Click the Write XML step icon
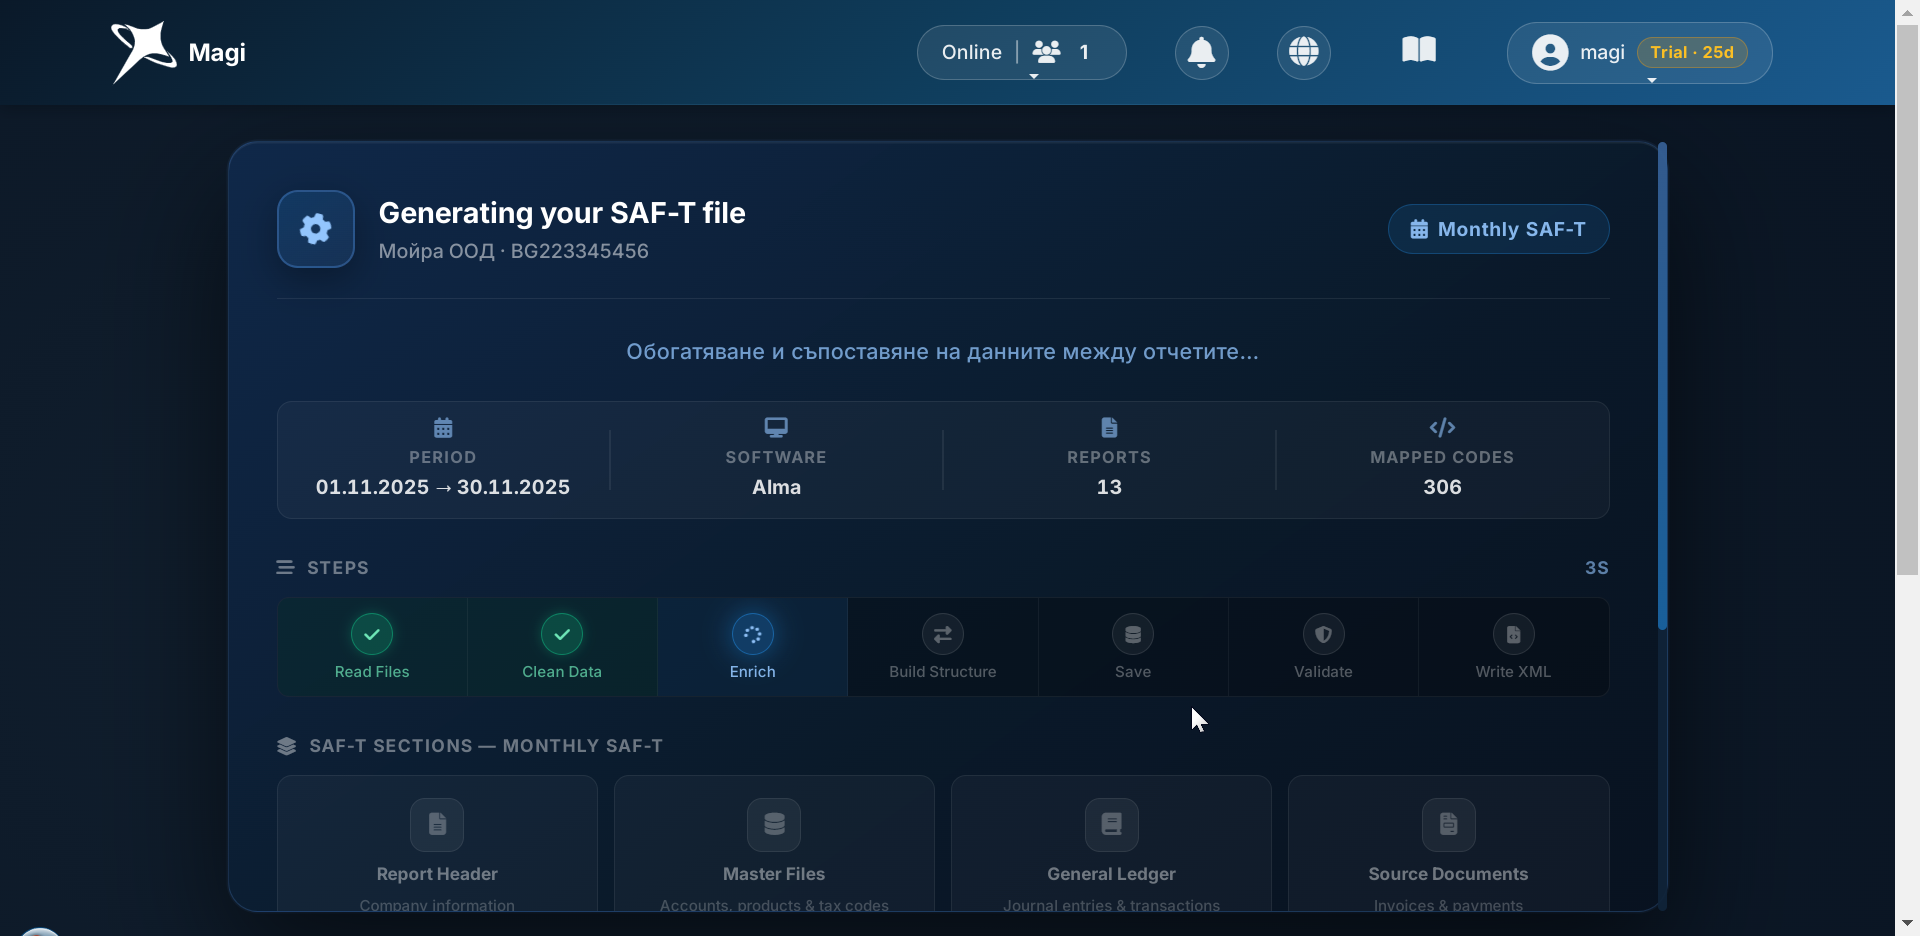The height and width of the screenshot is (936, 1920). tap(1514, 634)
